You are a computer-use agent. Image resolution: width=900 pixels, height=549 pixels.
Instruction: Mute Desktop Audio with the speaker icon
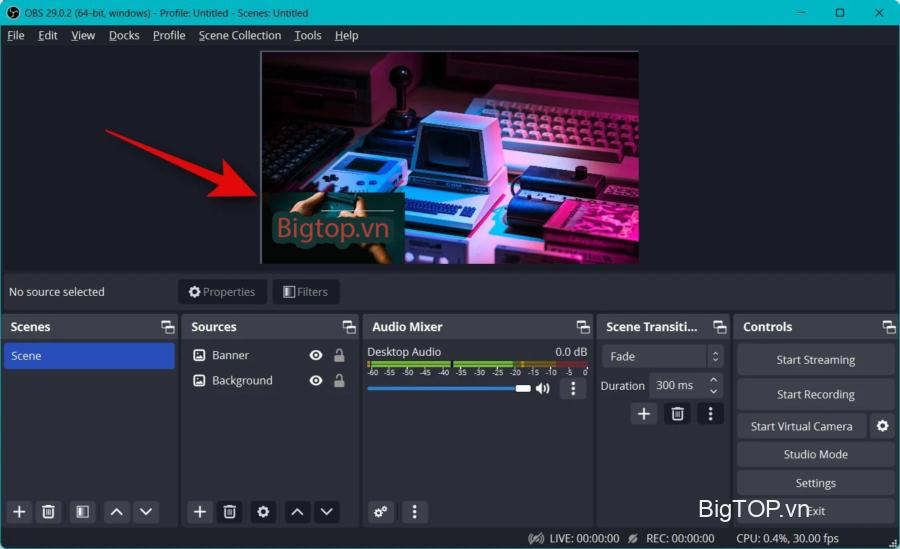pos(542,389)
